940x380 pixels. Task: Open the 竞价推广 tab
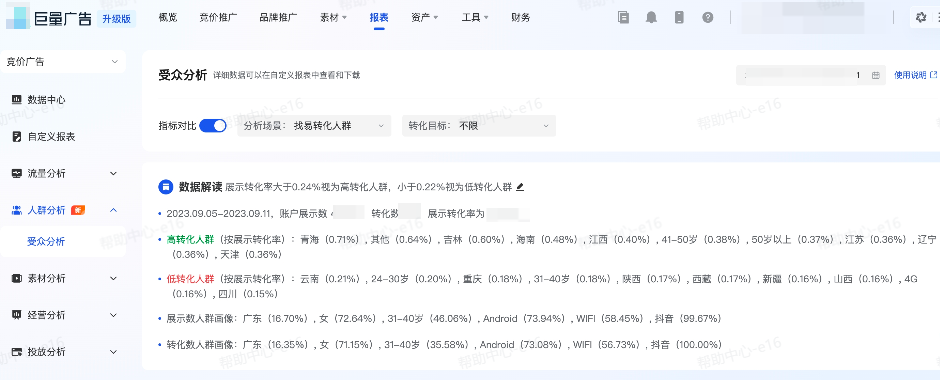(x=218, y=17)
